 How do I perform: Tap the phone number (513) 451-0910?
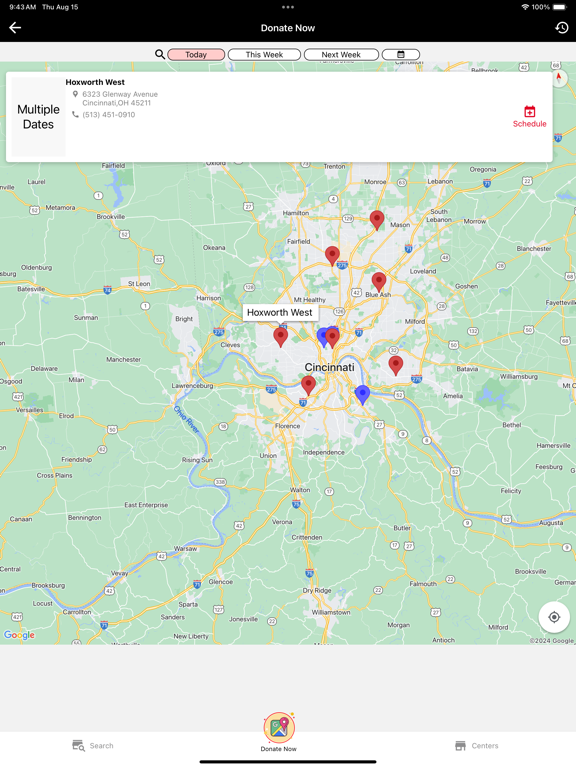click(x=109, y=115)
